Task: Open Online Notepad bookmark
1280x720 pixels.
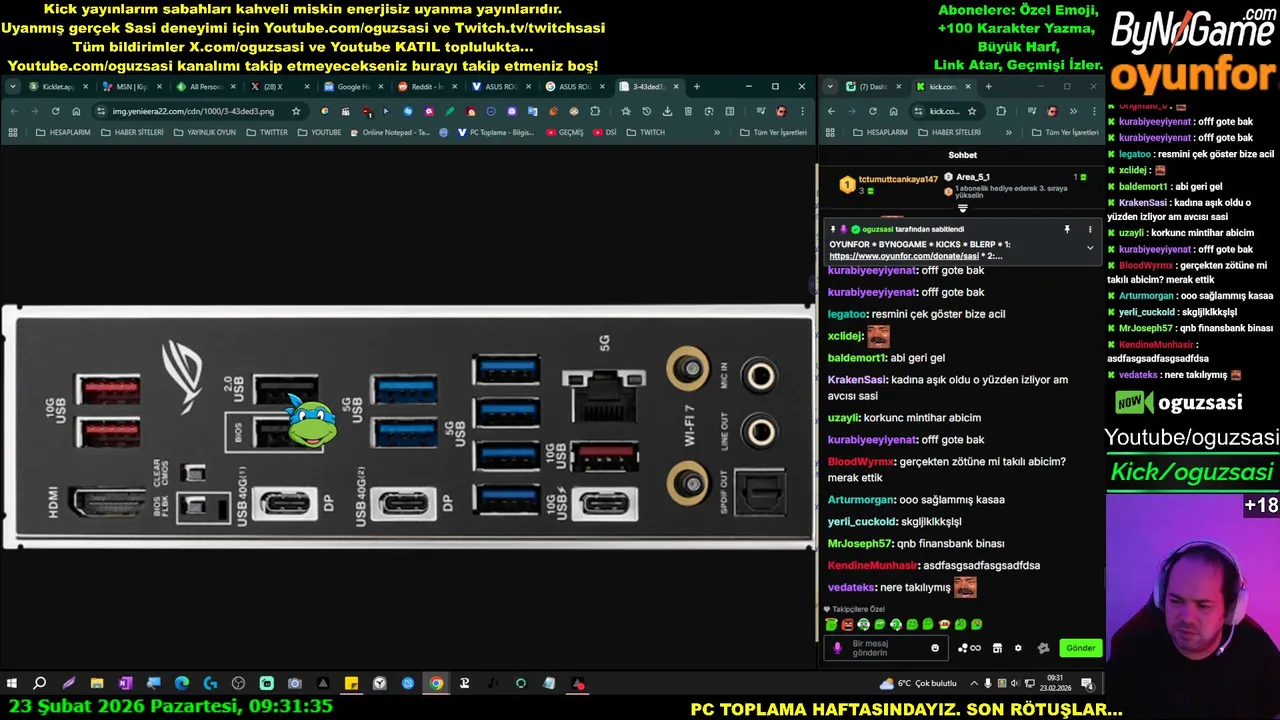Action: pyautogui.click(x=390, y=132)
